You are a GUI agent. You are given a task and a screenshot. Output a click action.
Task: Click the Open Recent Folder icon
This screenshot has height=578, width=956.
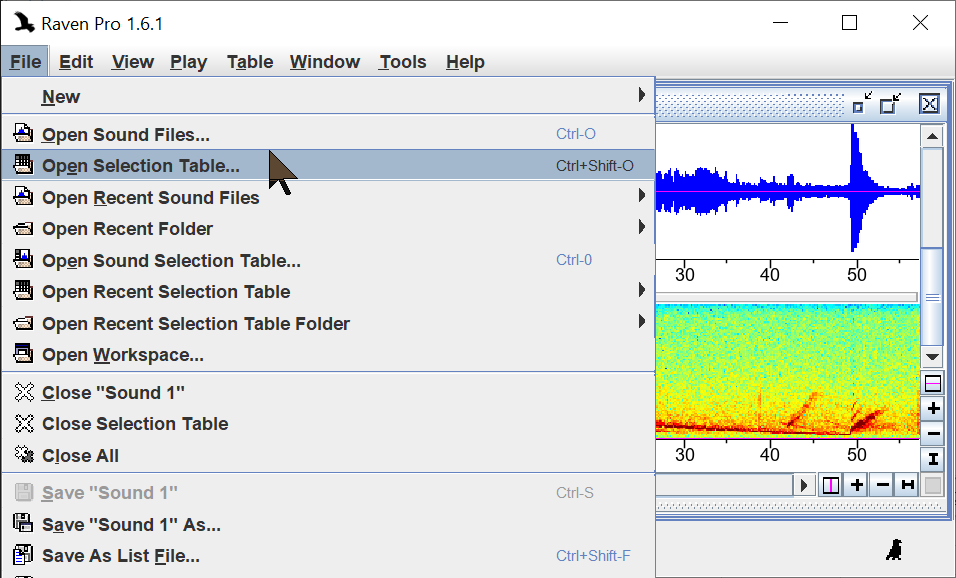[x=23, y=229]
